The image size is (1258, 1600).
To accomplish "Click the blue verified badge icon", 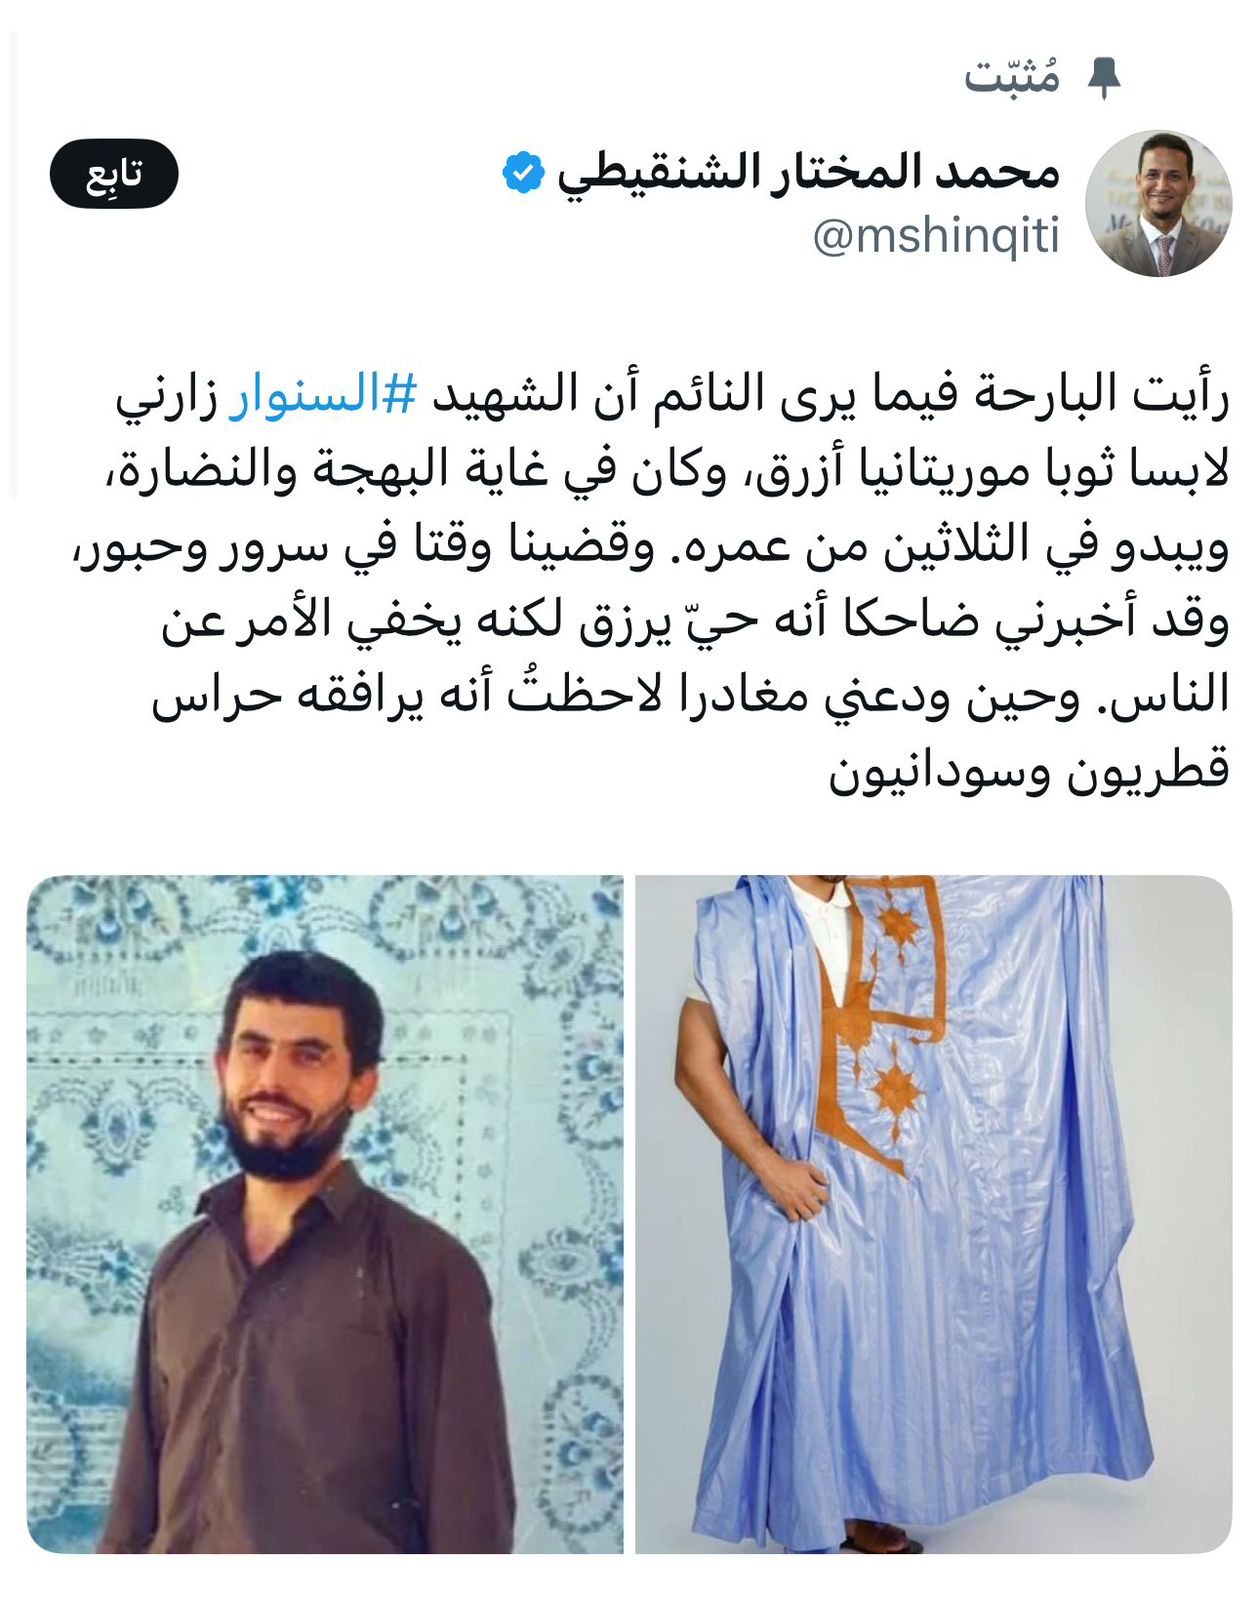I will pos(522,173).
